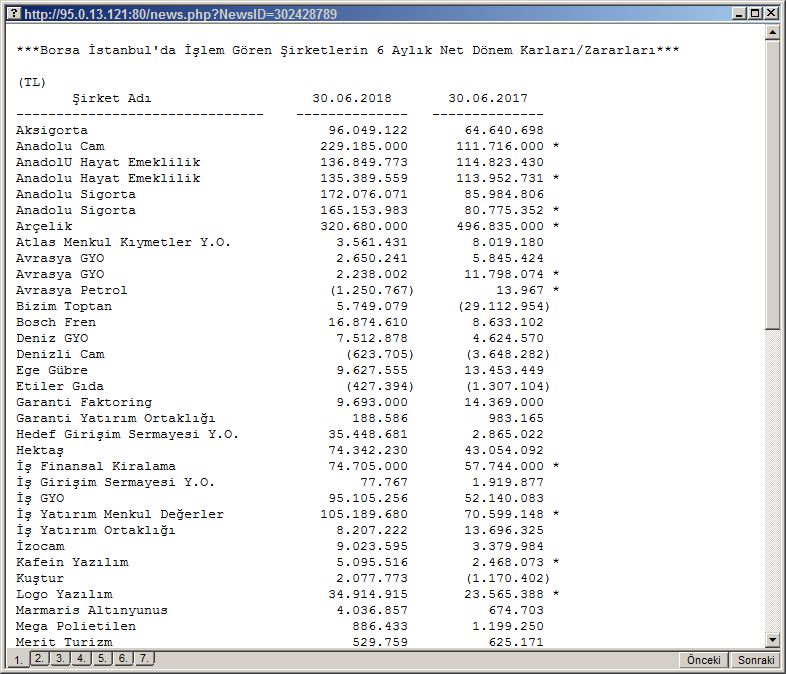
Task: Click Logo Yazılım 2018 value 34.914.915
Action: (368, 595)
